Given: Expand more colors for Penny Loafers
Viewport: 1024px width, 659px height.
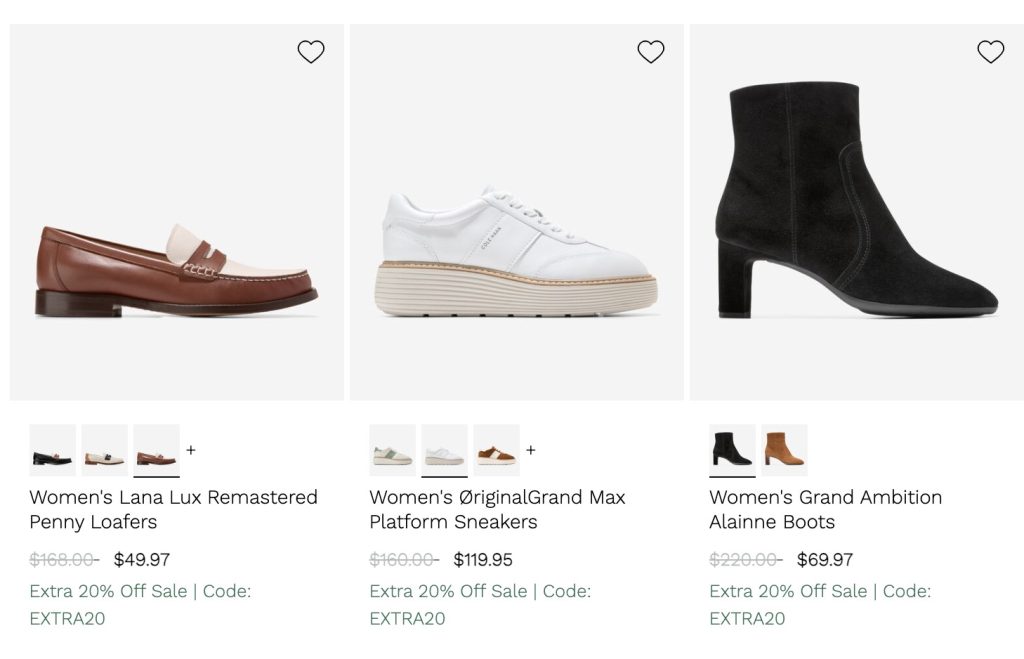Looking at the screenshot, I should [191, 450].
